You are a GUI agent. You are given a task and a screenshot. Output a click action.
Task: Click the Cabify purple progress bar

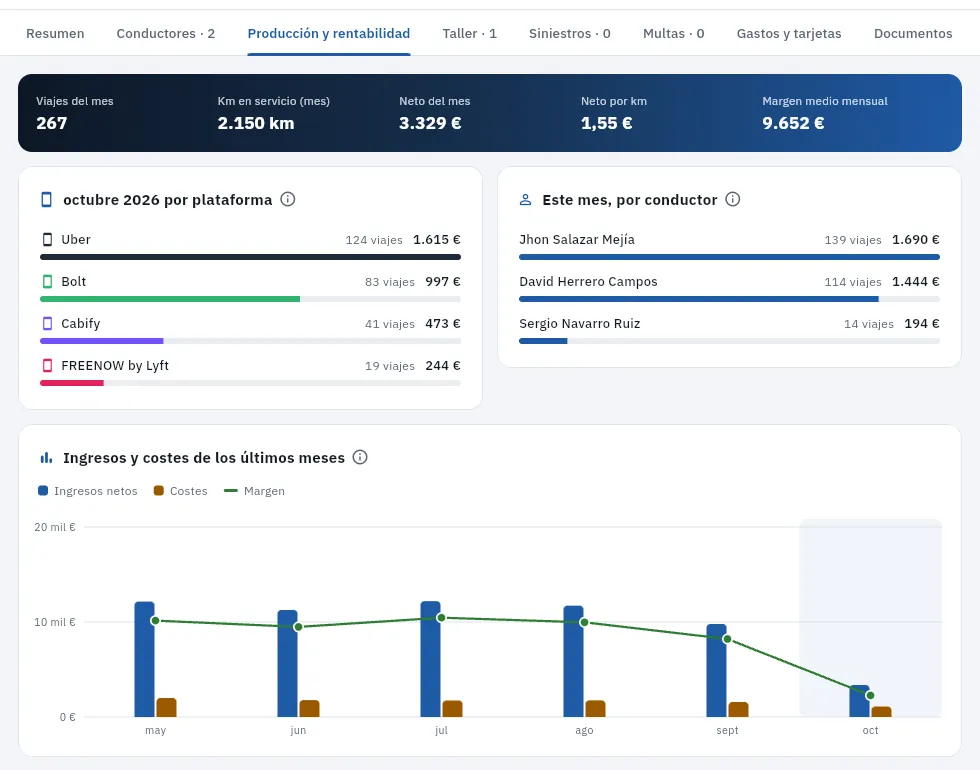tap(102, 341)
